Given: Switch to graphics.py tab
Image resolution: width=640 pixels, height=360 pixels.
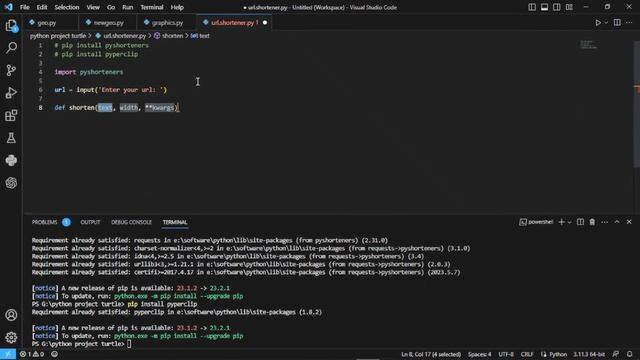Looking at the screenshot, I should [x=167, y=23].
